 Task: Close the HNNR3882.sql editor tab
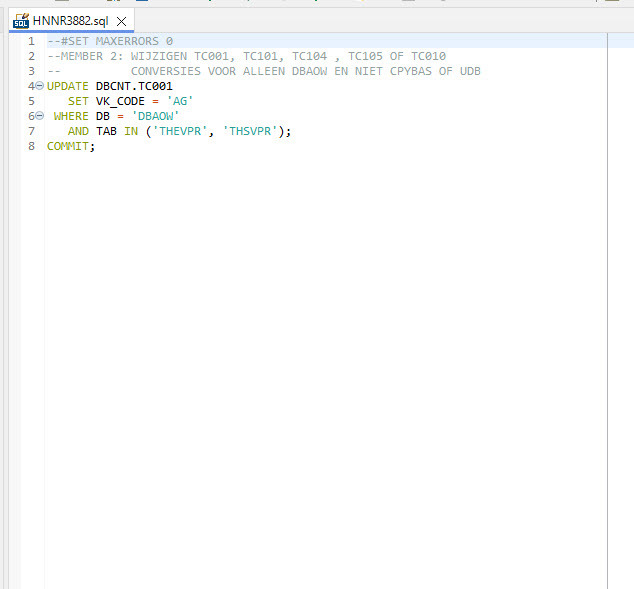pyautogui.click(x=121, y=21)
